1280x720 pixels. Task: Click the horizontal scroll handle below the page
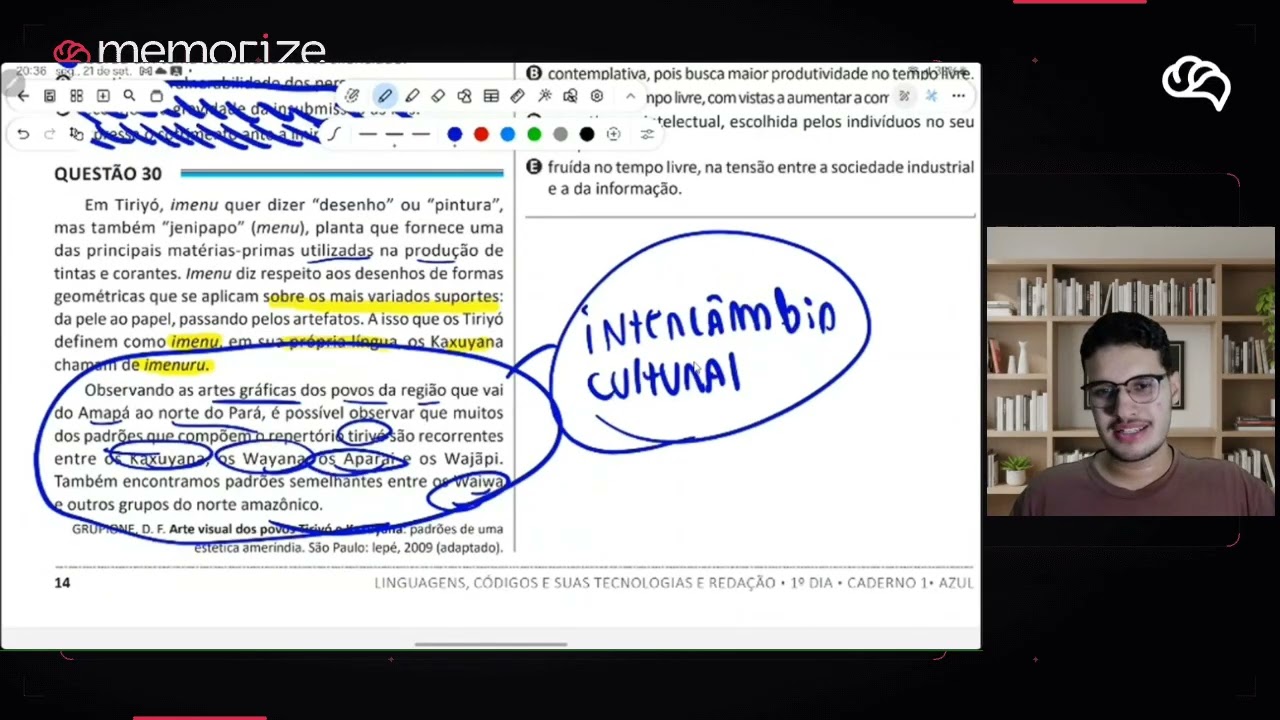(x=491, y=644)
